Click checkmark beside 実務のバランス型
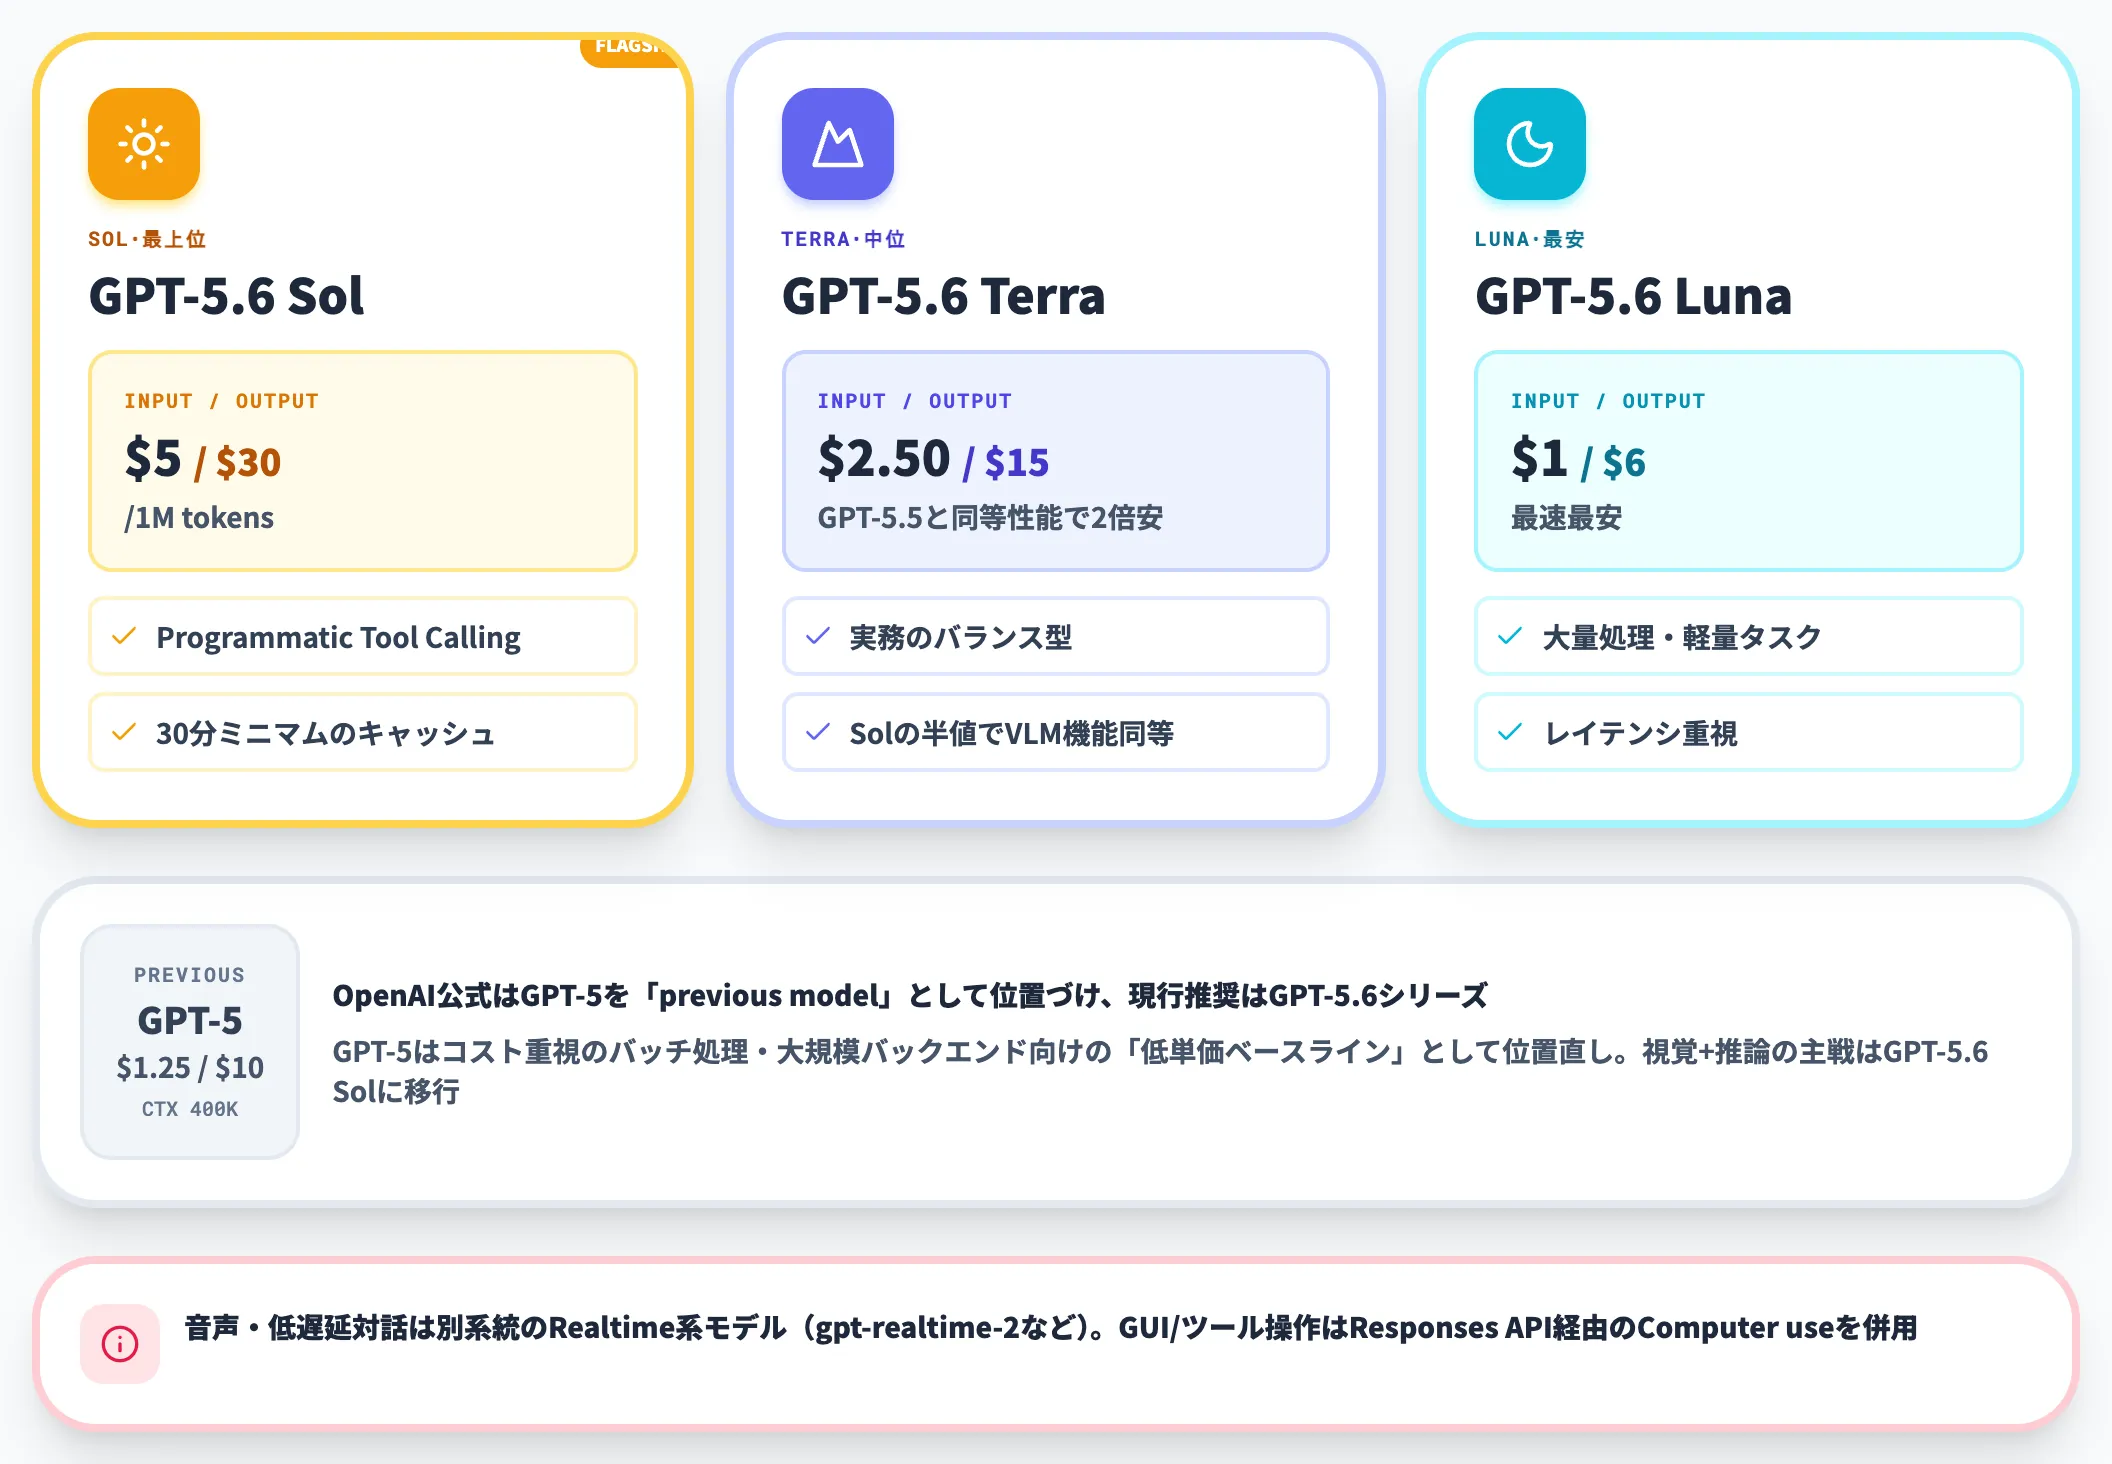 [818, 636]
